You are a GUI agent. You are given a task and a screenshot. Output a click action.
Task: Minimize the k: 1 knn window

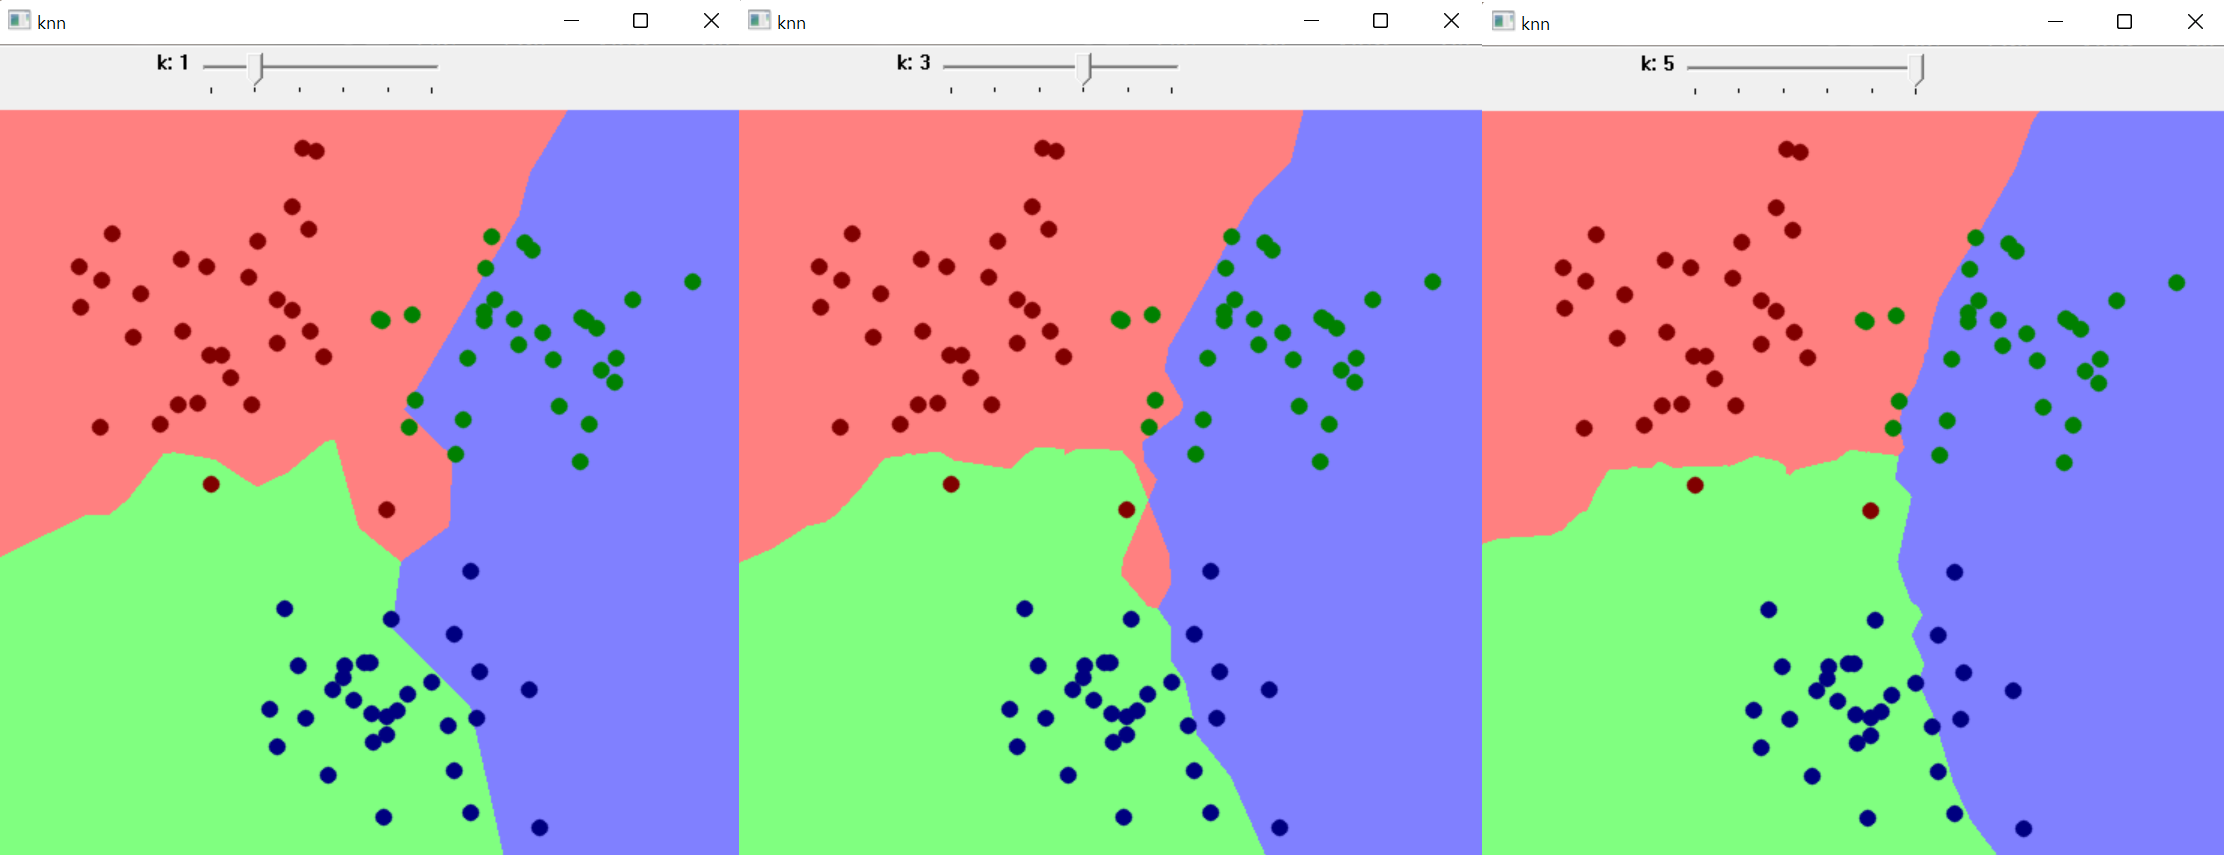571,21
